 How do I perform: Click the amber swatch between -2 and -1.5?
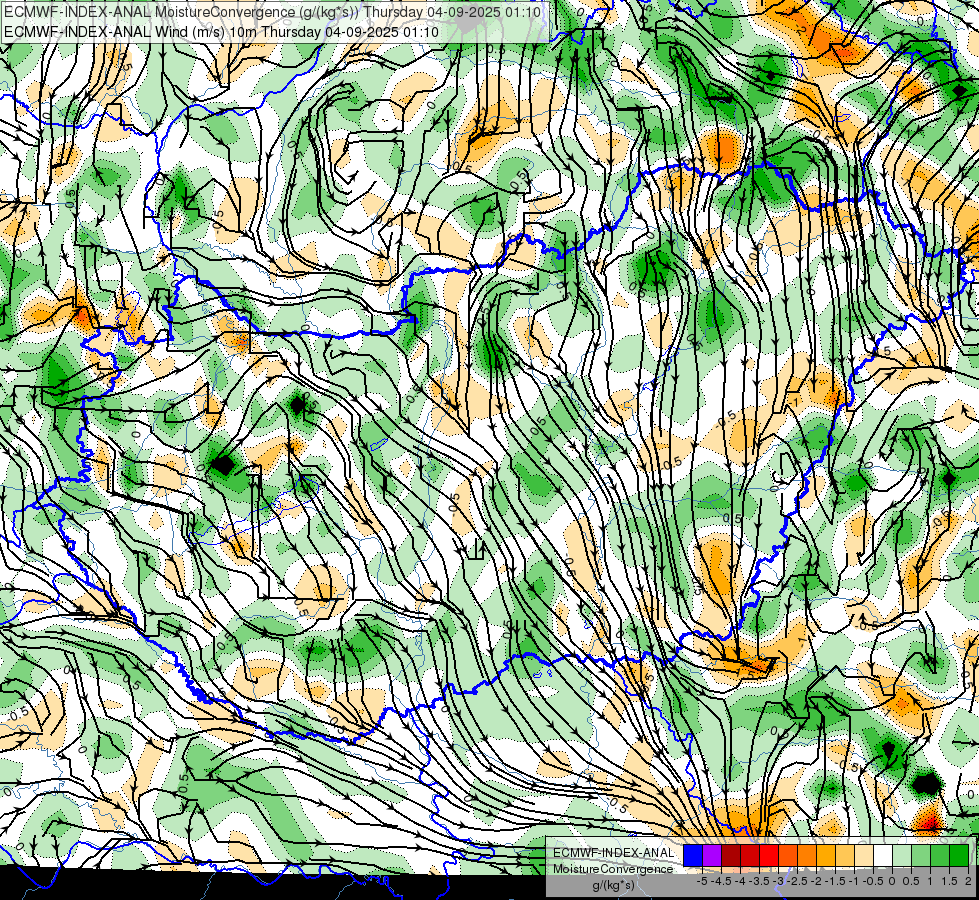point(826,856)
